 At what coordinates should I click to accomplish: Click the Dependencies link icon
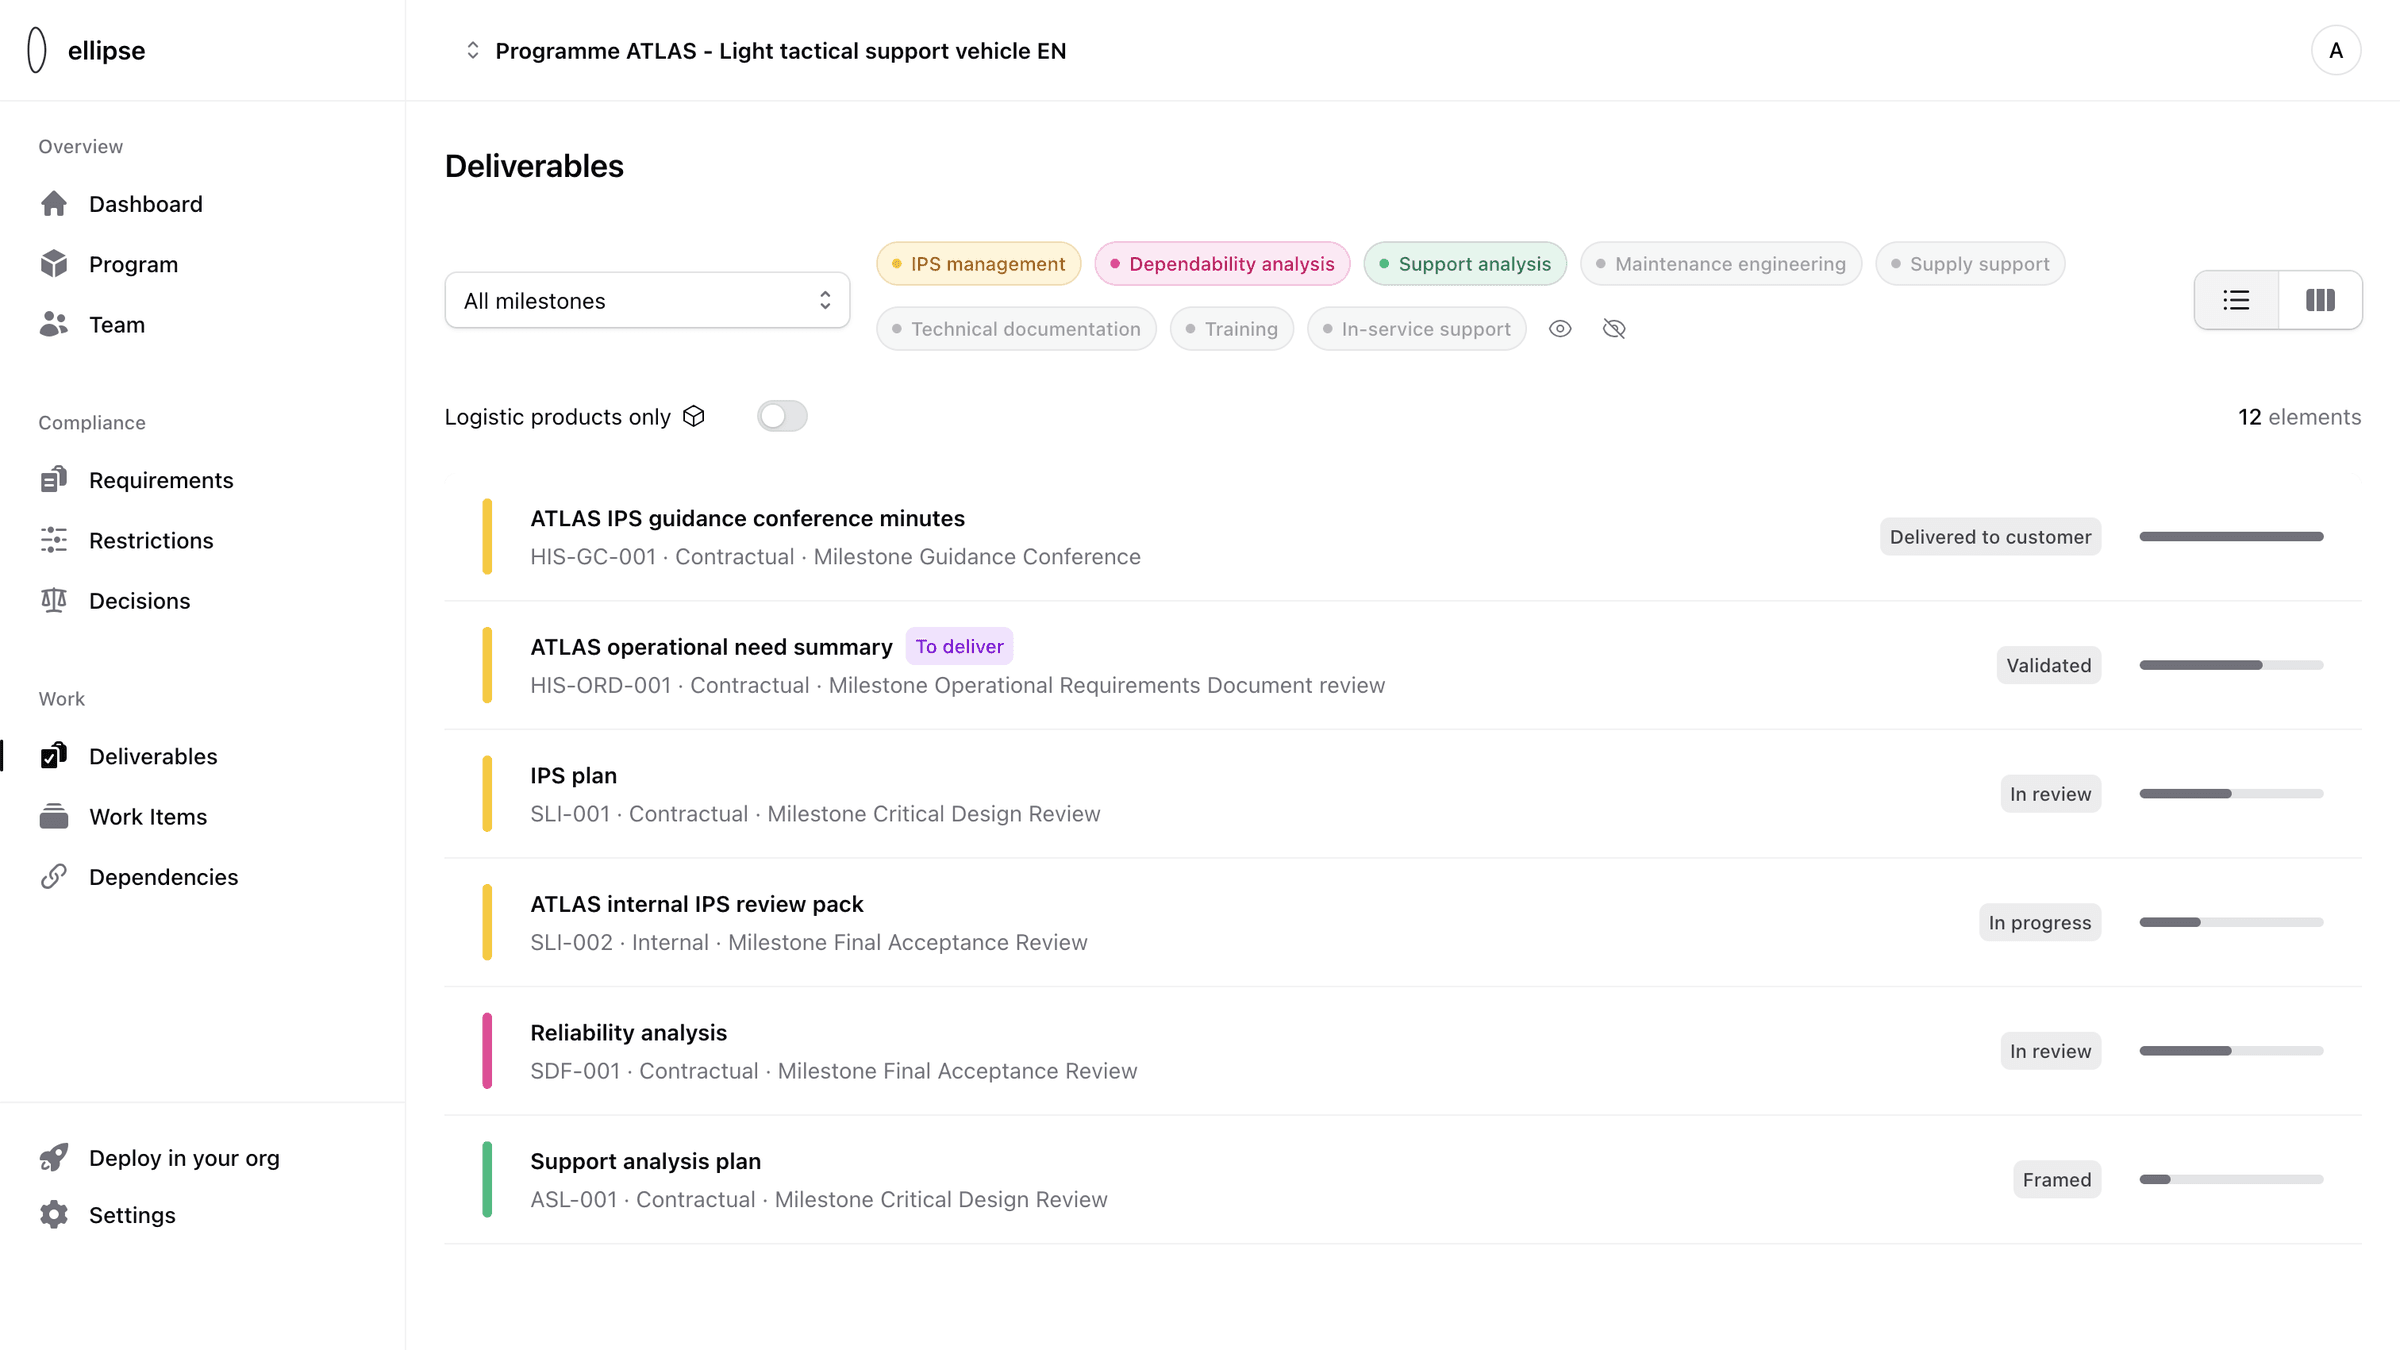tap(54, 876)
